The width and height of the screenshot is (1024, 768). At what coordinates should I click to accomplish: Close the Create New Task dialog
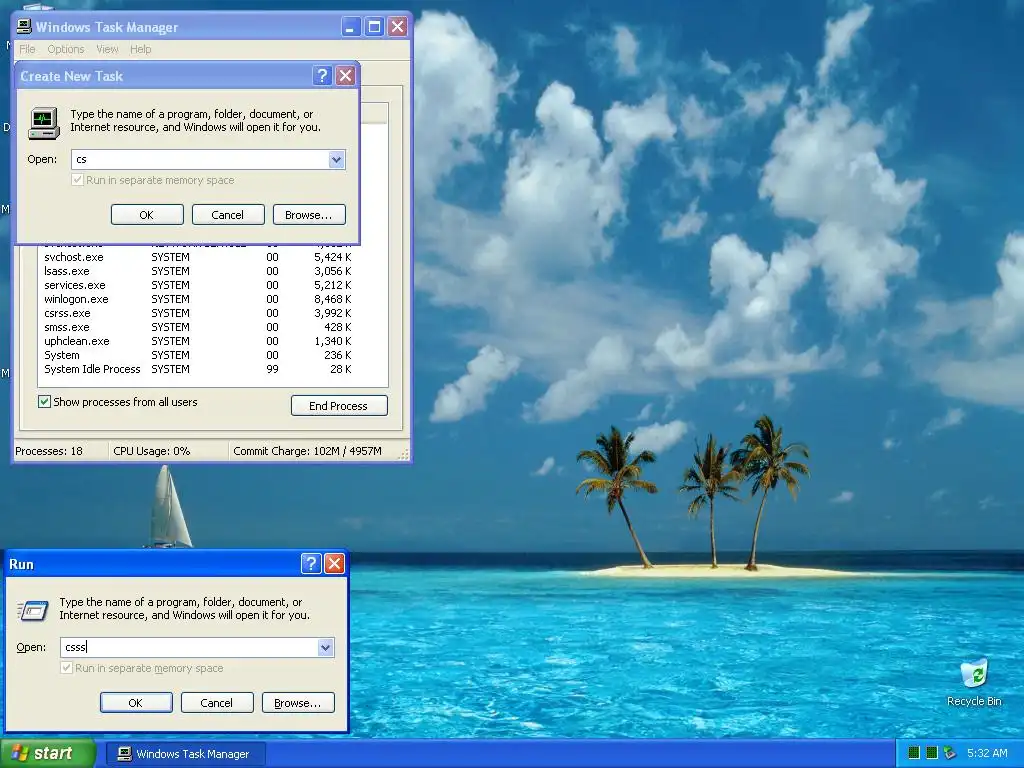345,76
